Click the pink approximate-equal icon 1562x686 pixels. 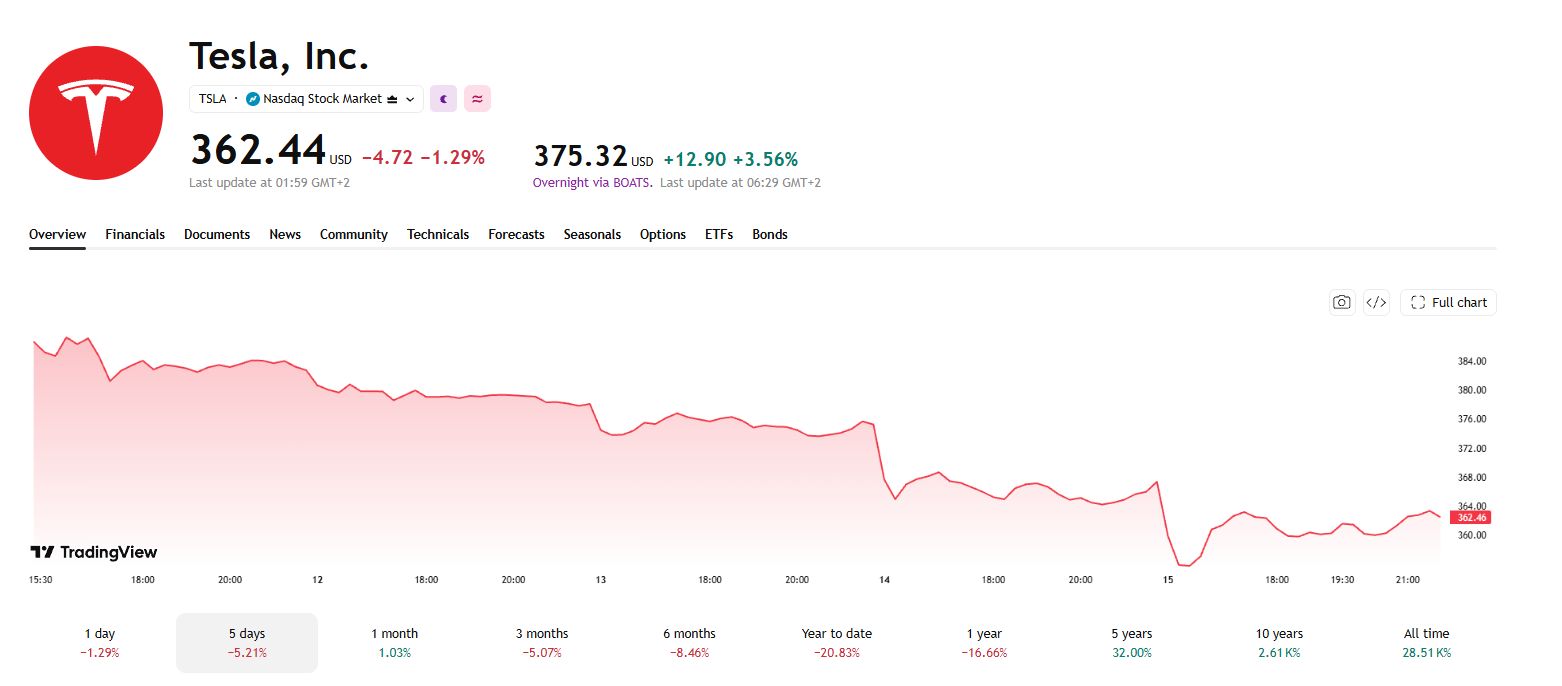click(477, 99)
